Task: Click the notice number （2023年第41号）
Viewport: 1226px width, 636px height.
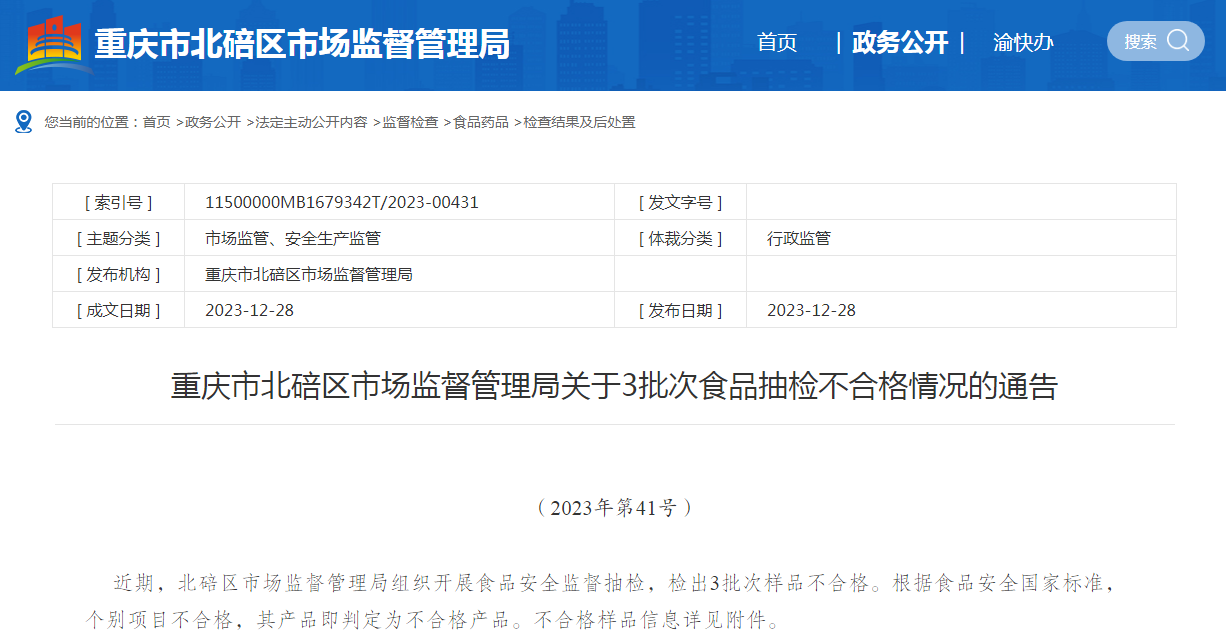Action: (613, 508)
